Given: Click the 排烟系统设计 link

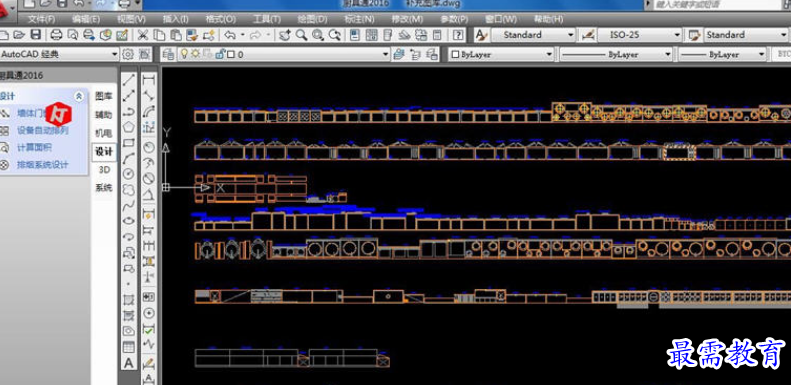Looking at the screenshot, I should [43, 165].
